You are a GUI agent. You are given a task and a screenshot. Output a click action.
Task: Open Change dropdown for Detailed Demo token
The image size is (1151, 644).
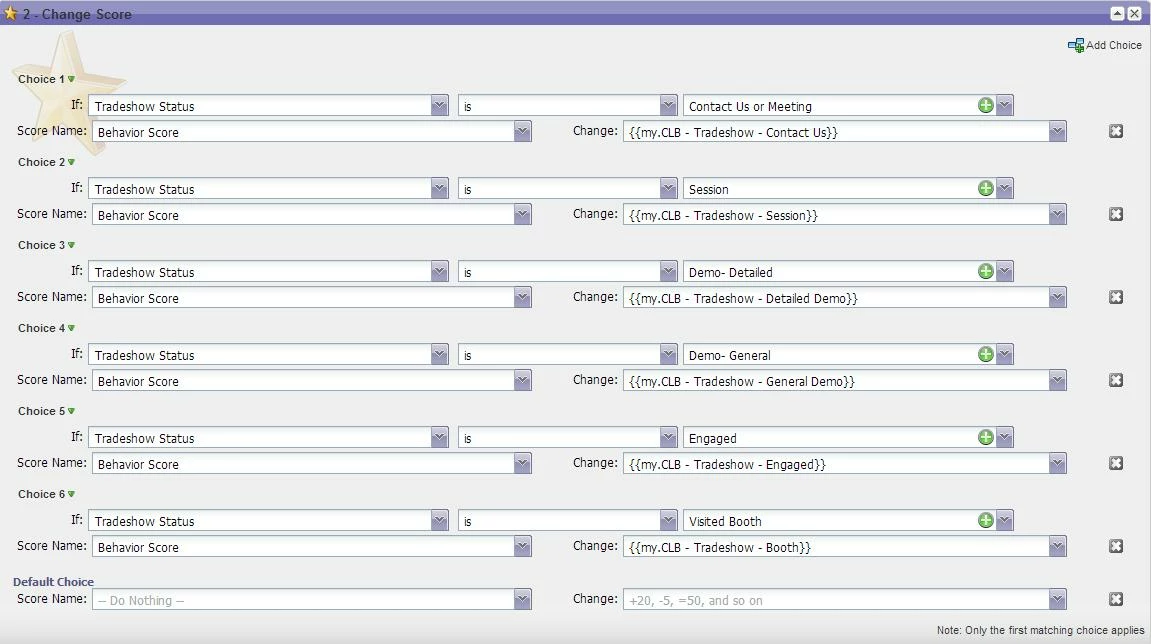(1057, 298)
